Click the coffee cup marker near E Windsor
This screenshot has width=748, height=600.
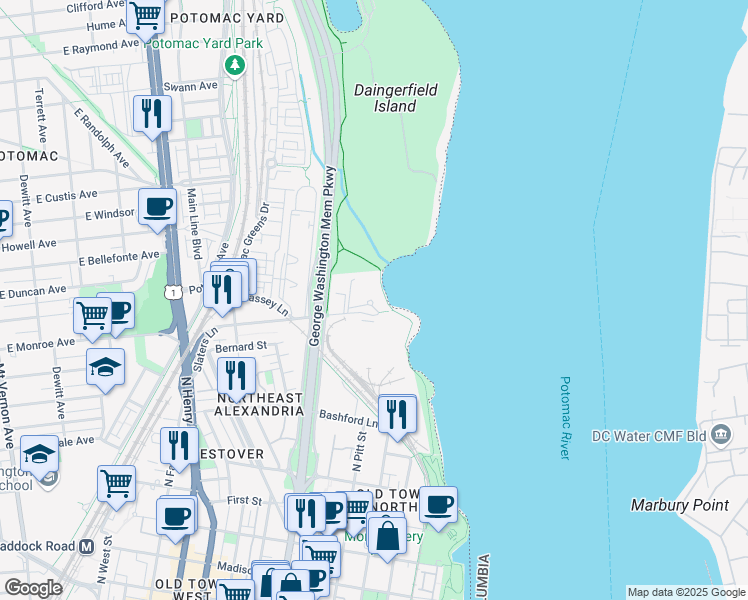tap(157, 210)
